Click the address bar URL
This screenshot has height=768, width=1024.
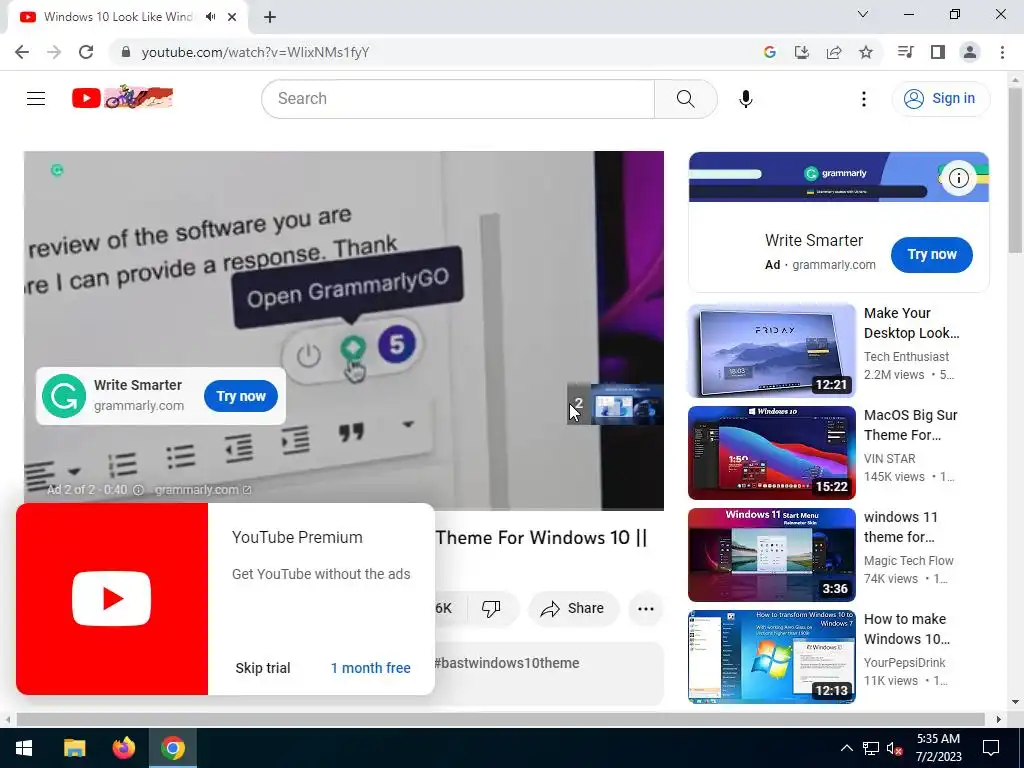pyautogui.click(x=255, y=52)
